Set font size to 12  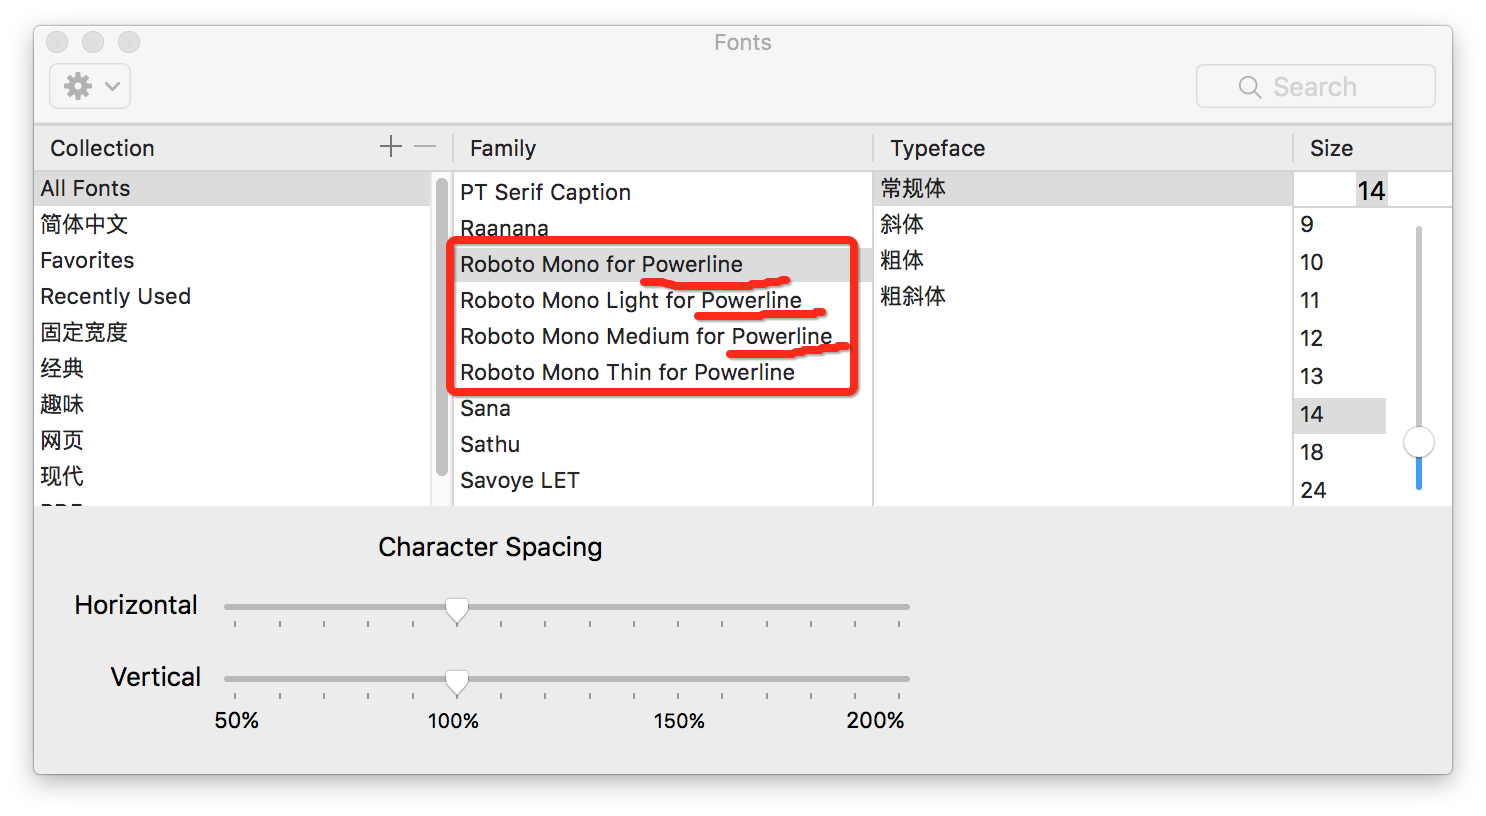point(1340,338)
